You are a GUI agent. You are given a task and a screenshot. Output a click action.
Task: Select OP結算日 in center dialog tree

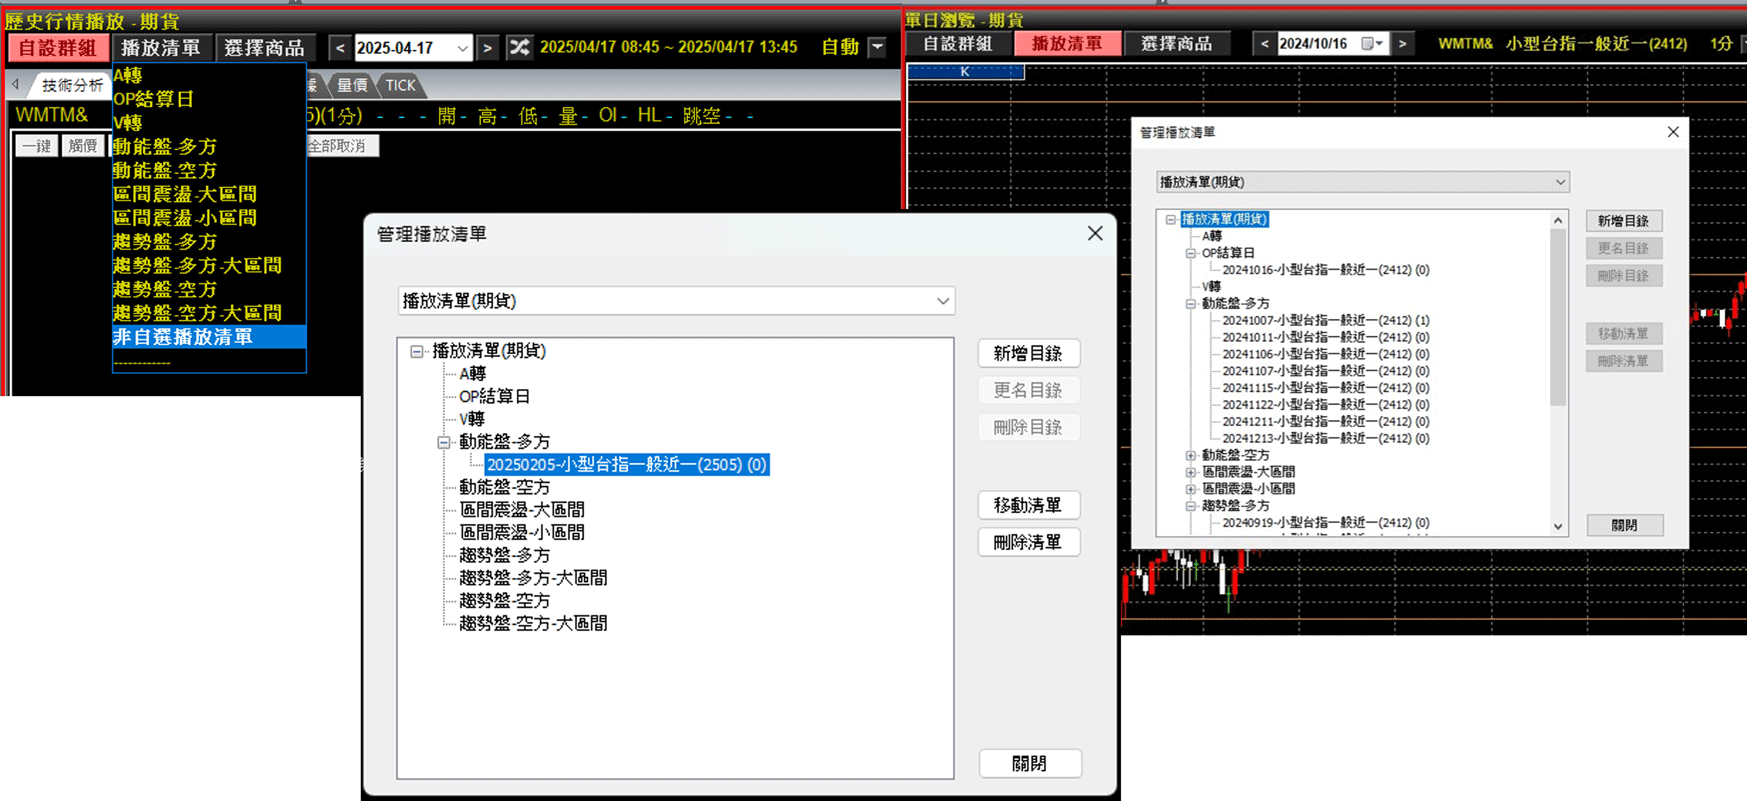point(494,396)
